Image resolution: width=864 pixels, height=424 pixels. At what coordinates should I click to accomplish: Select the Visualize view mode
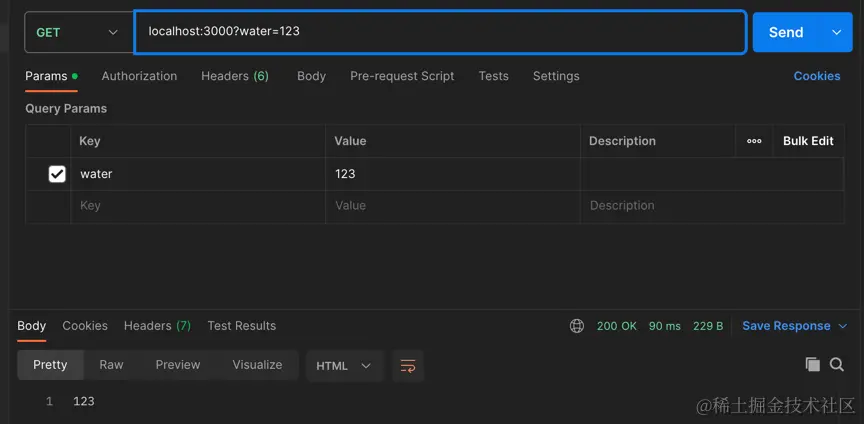click(x=257, y=365)
